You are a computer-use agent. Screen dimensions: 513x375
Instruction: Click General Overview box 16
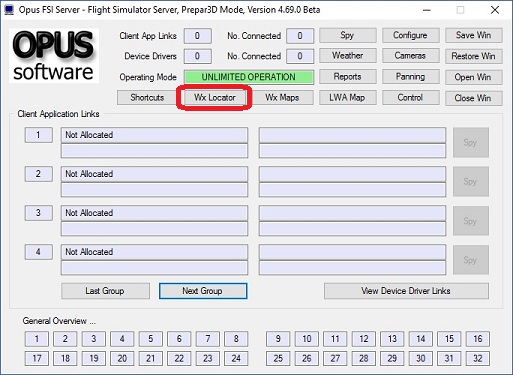[478, 339]
